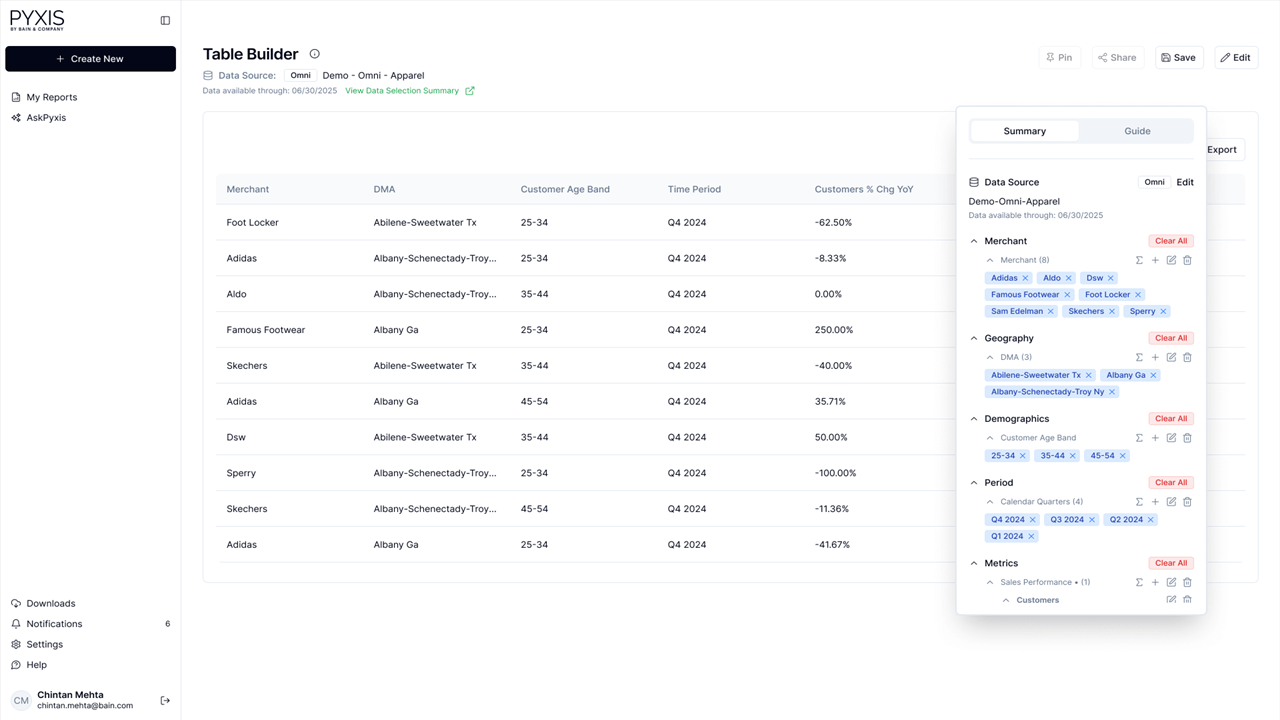Image resolution: width=1280 pixels, height=720 pixels.
Task: Click Edit next to Data Source Omni
Action: [1185, 182]
